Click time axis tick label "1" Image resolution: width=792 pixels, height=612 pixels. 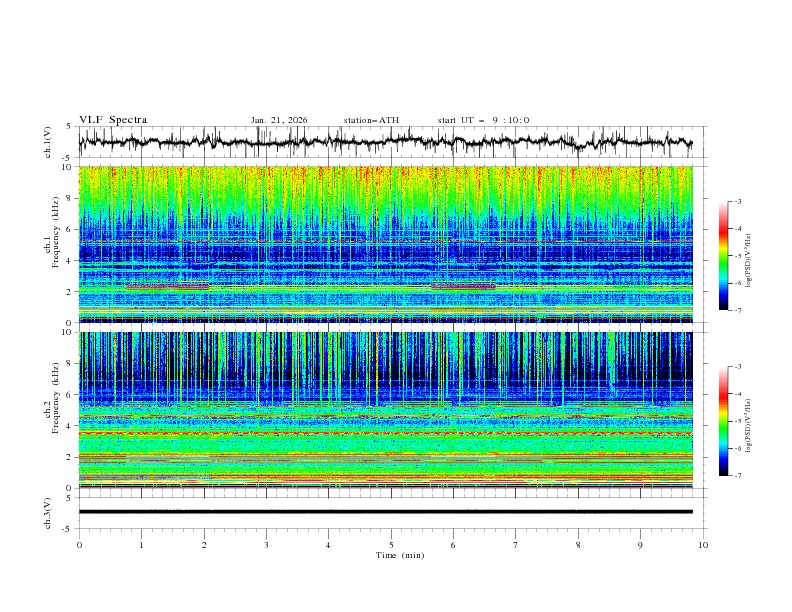point(141,545)
